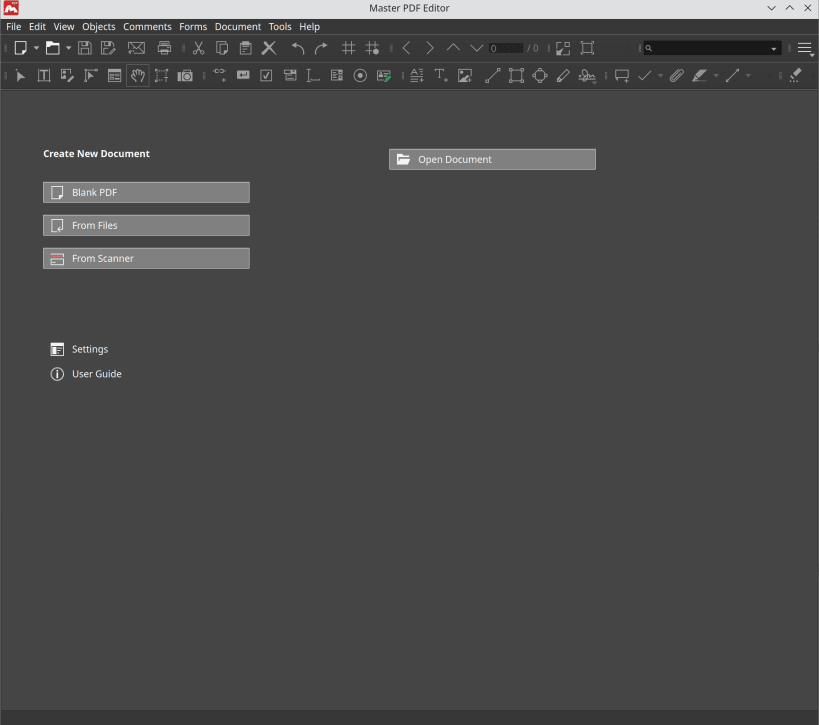Select the Hand tool
Viewport: 819px width, 725px height.
[x=138, y=76]
